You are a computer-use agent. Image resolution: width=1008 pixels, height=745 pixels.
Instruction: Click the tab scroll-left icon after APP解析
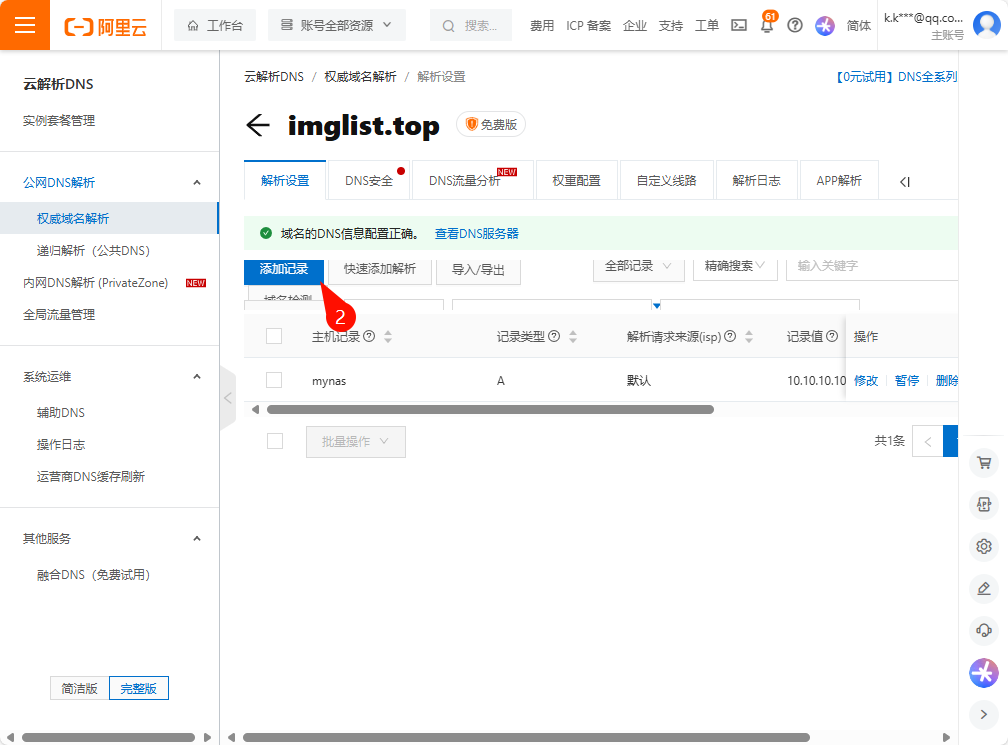point(905,182)
